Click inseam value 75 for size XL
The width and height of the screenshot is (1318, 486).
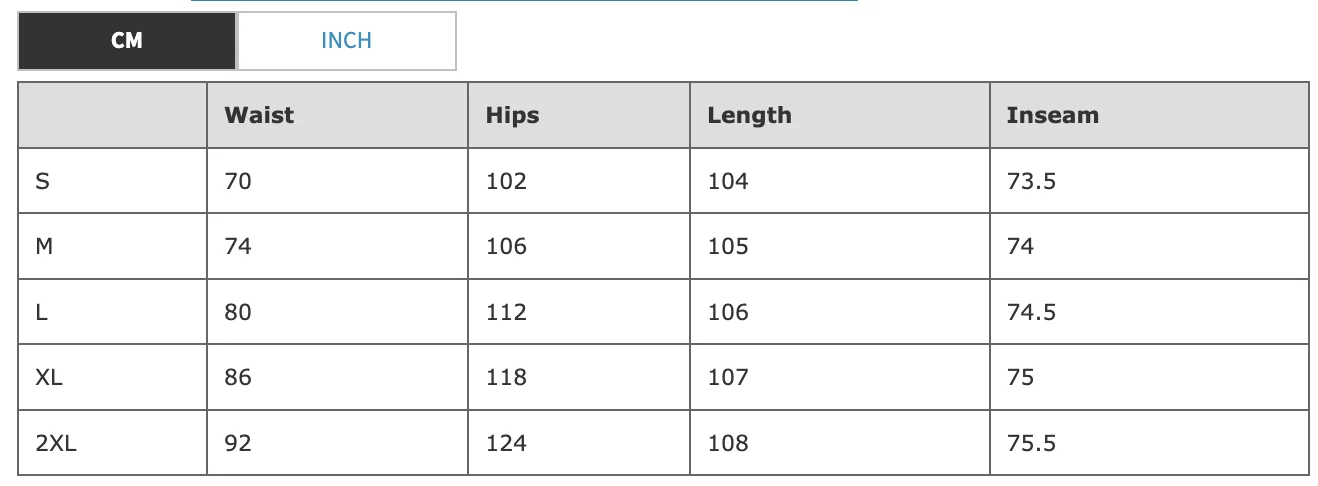coord(1020,377)
